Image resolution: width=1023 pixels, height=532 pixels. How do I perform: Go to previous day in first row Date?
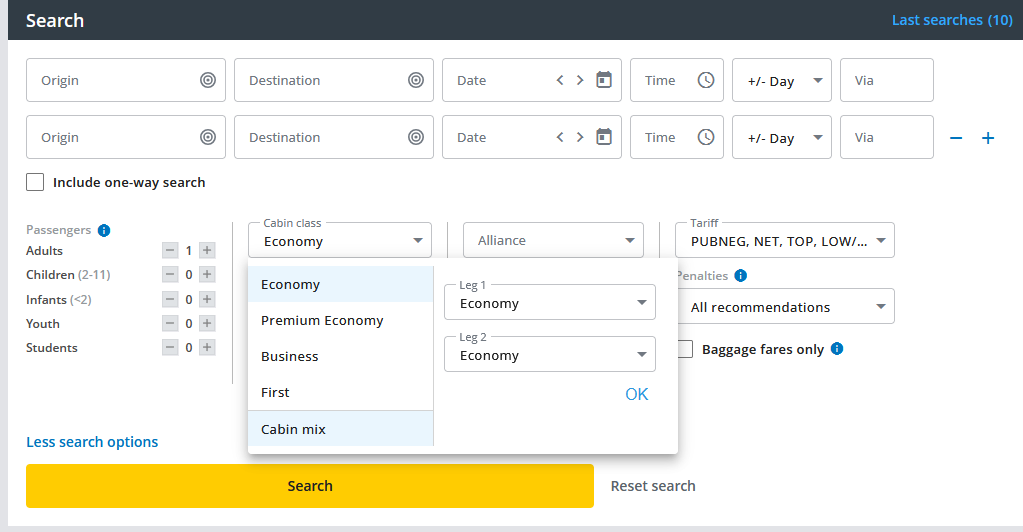[x=561, y=80]
